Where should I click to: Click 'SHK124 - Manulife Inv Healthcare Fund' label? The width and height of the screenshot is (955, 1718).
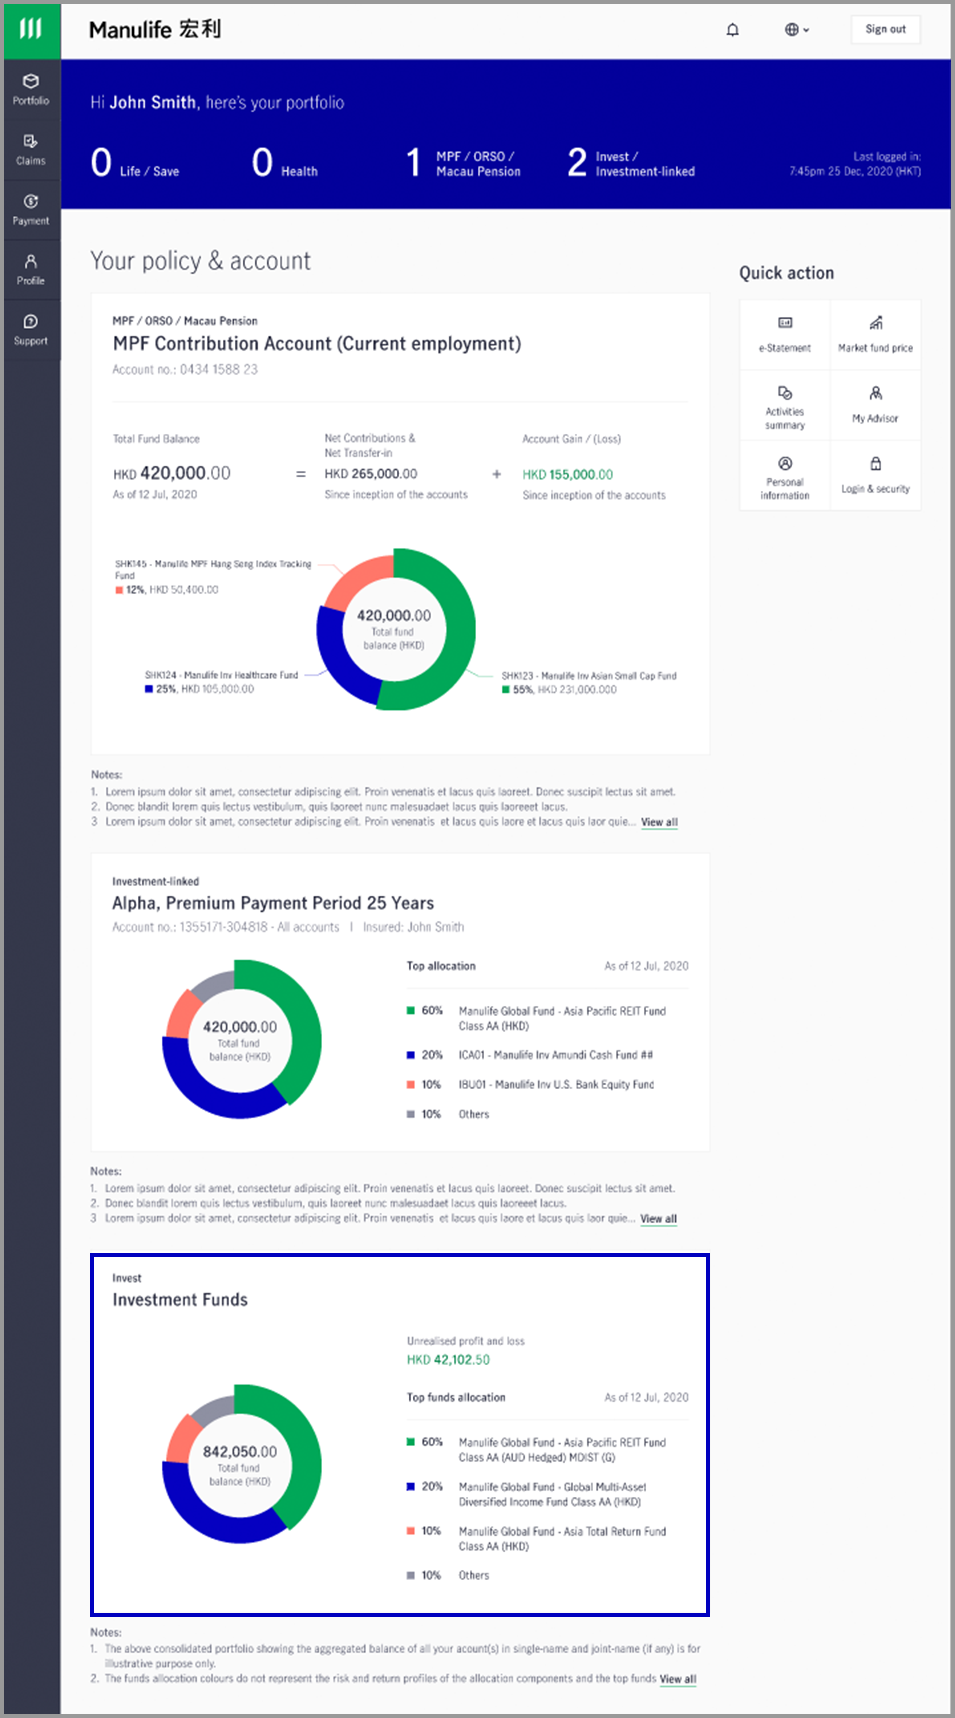[221, 675]
